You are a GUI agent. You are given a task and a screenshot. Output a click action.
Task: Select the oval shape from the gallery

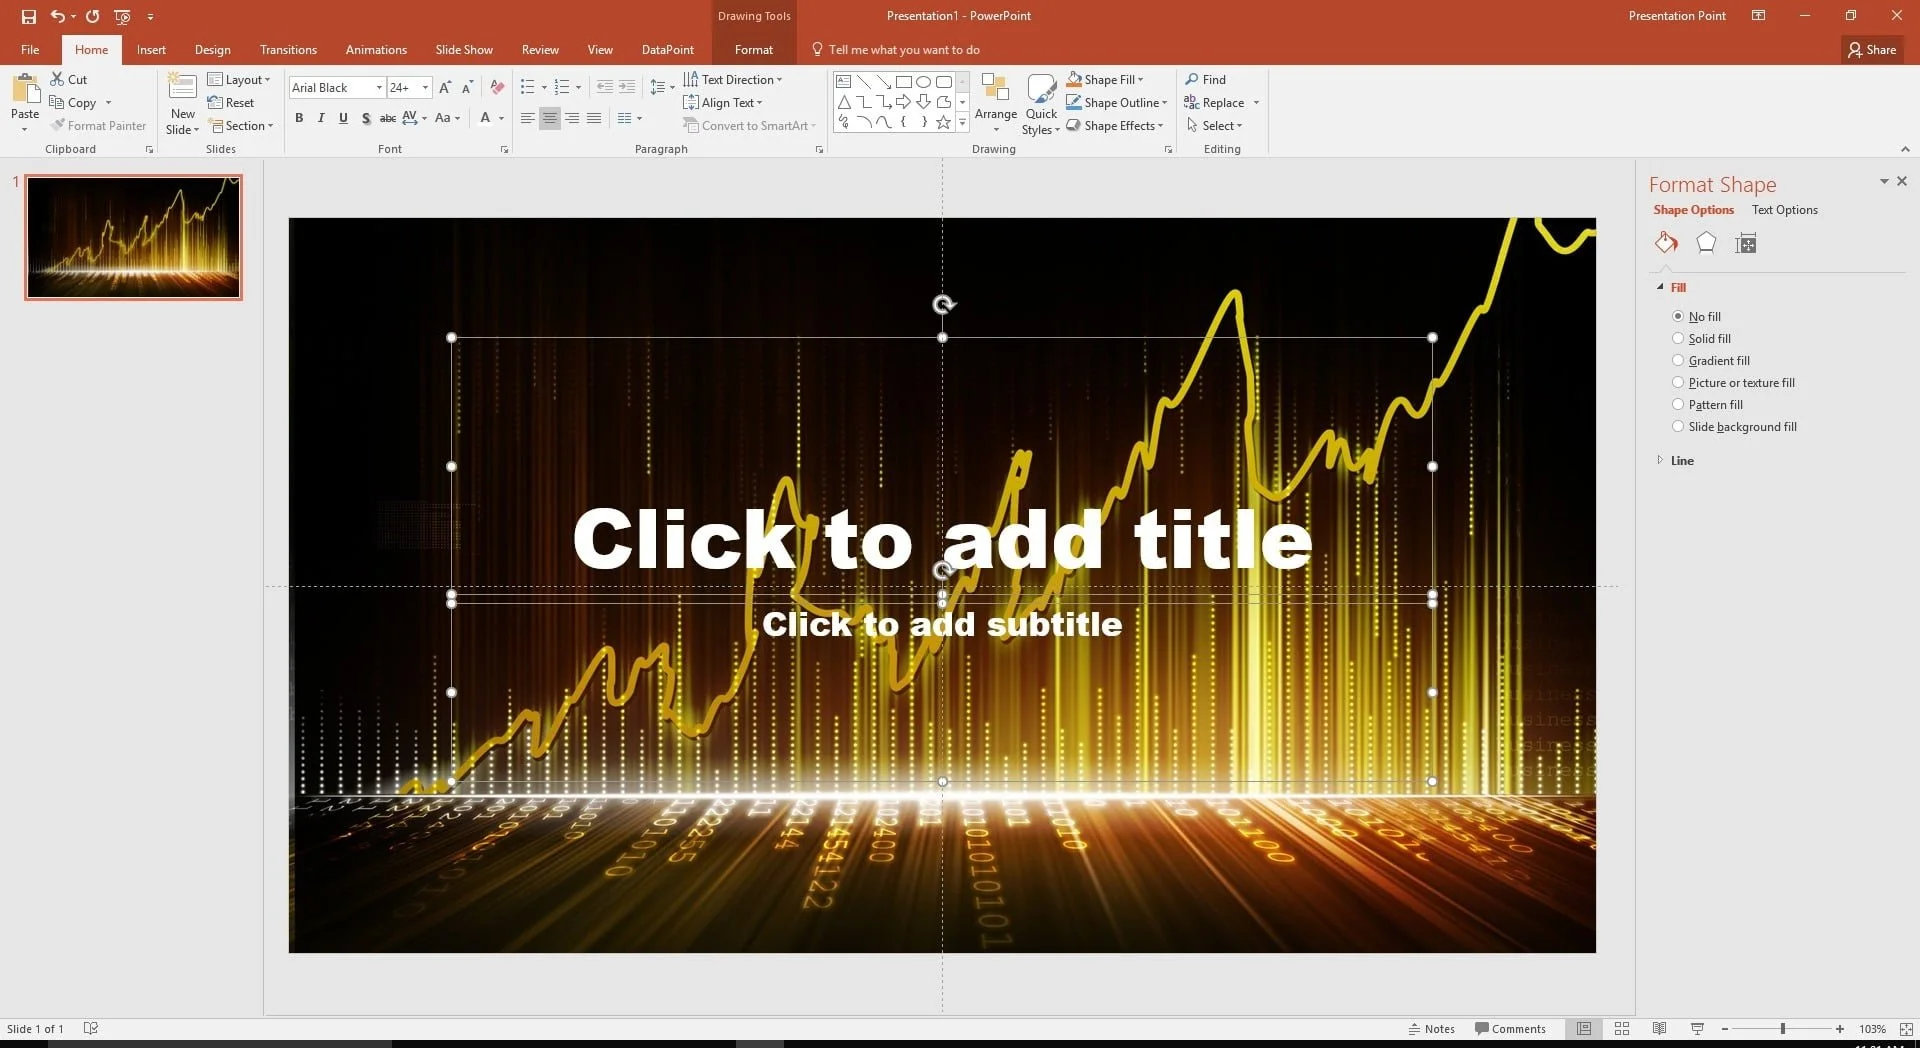click(925, 81)
